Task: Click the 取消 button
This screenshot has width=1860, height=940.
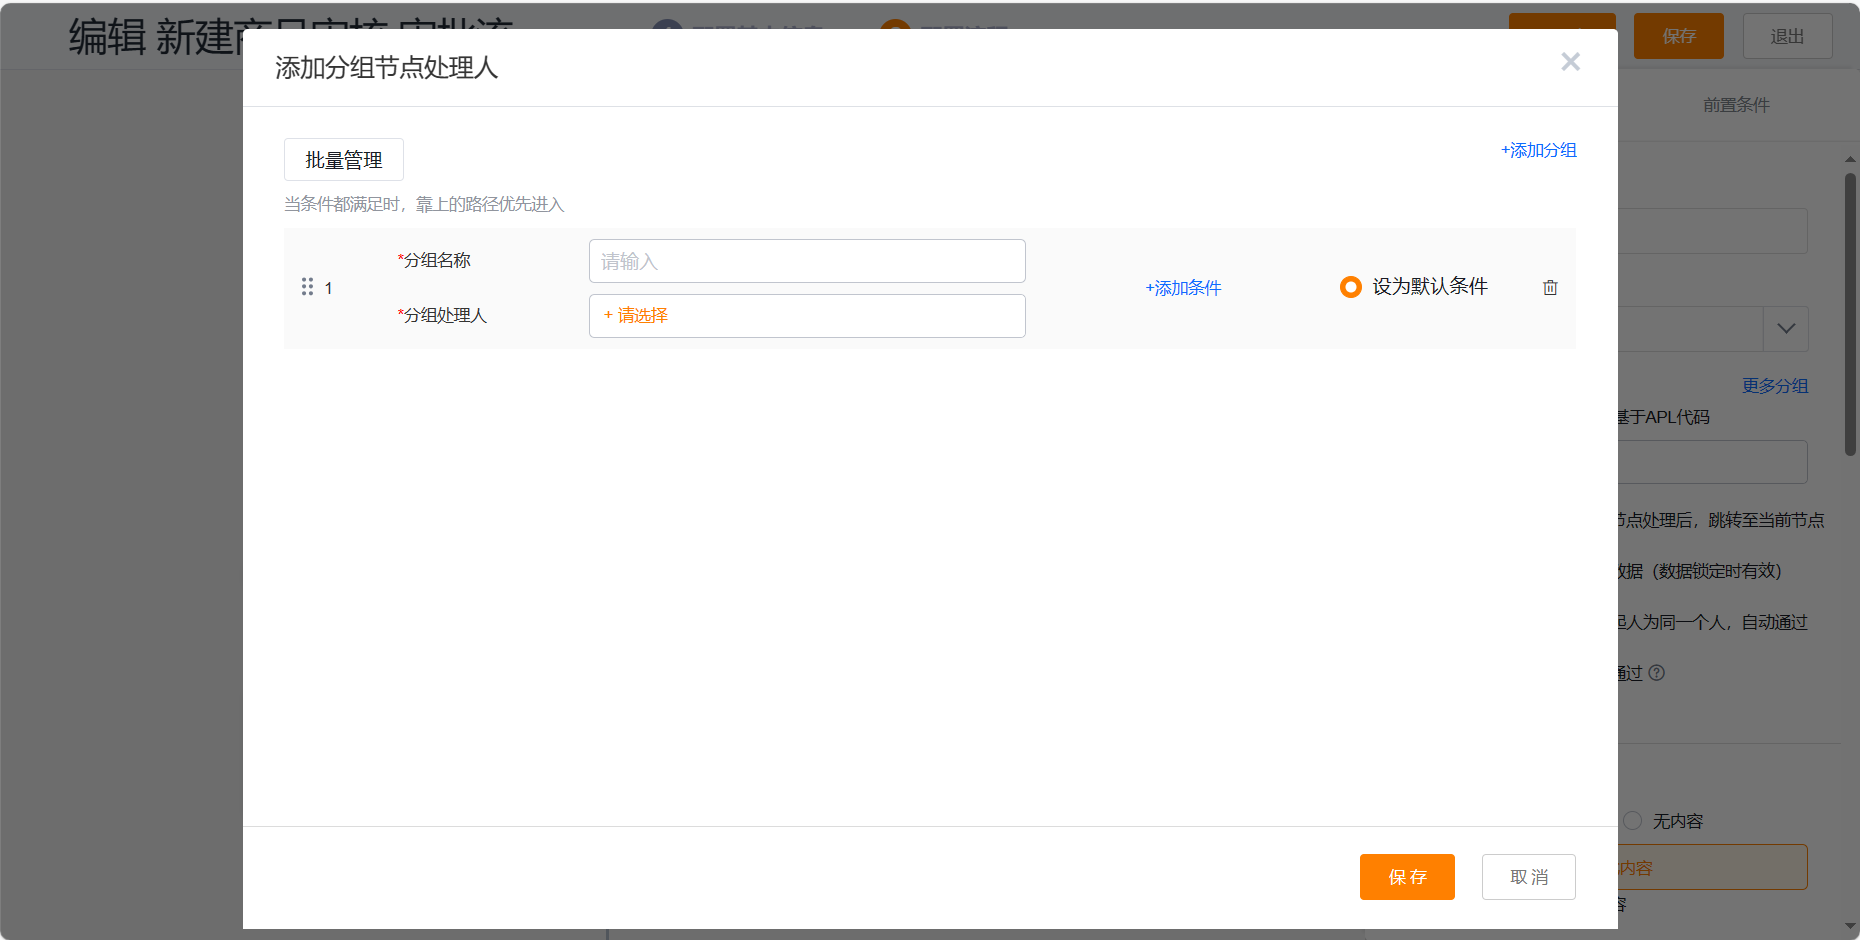Action: point(1529,877)
